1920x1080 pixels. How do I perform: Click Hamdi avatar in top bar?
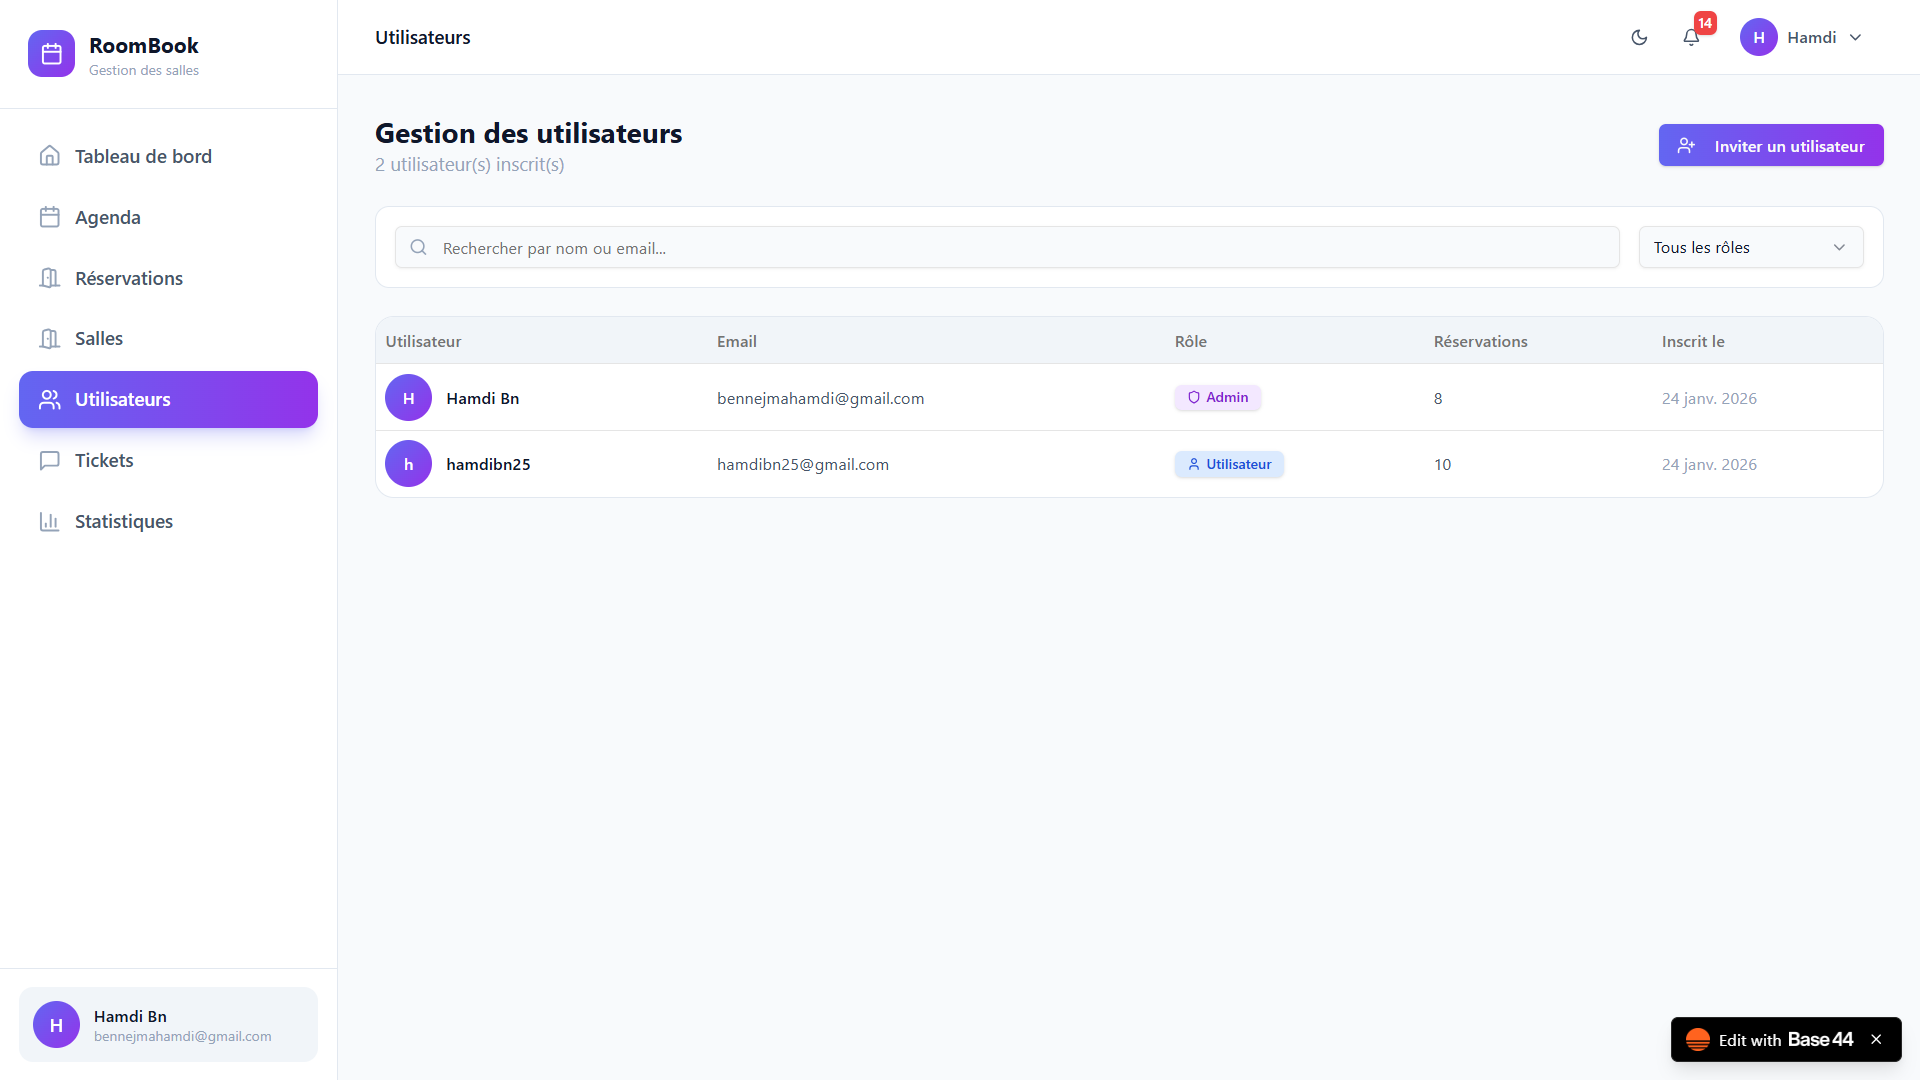coord(1758,37)
